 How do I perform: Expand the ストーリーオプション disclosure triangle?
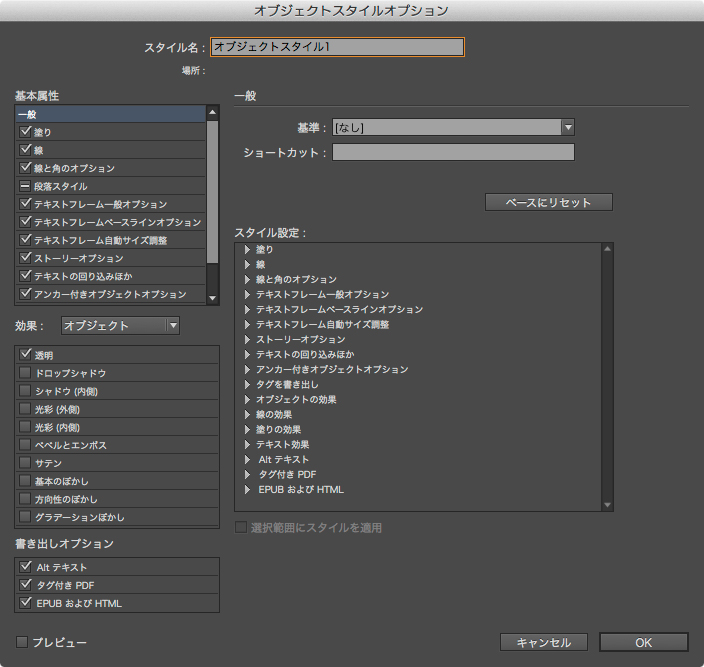247,339
